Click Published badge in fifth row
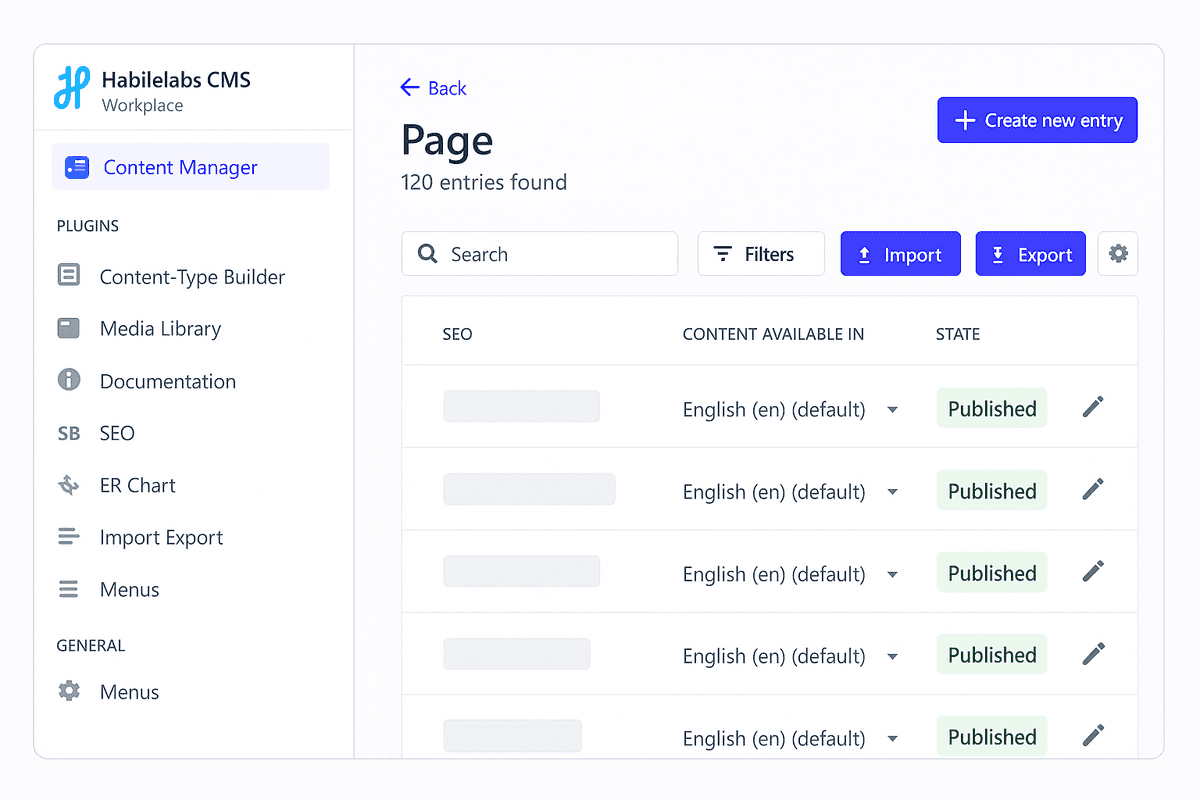 tap(992, 736)
